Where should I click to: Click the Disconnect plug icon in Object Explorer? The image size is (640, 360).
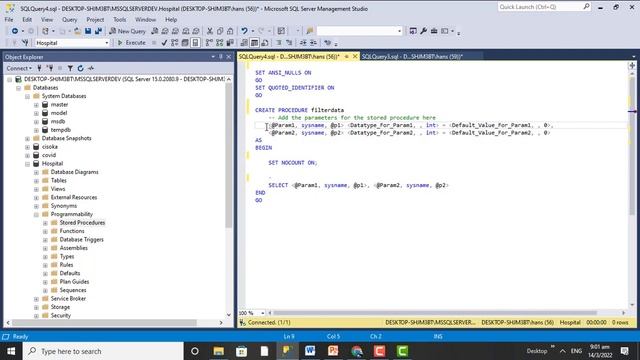50,68
